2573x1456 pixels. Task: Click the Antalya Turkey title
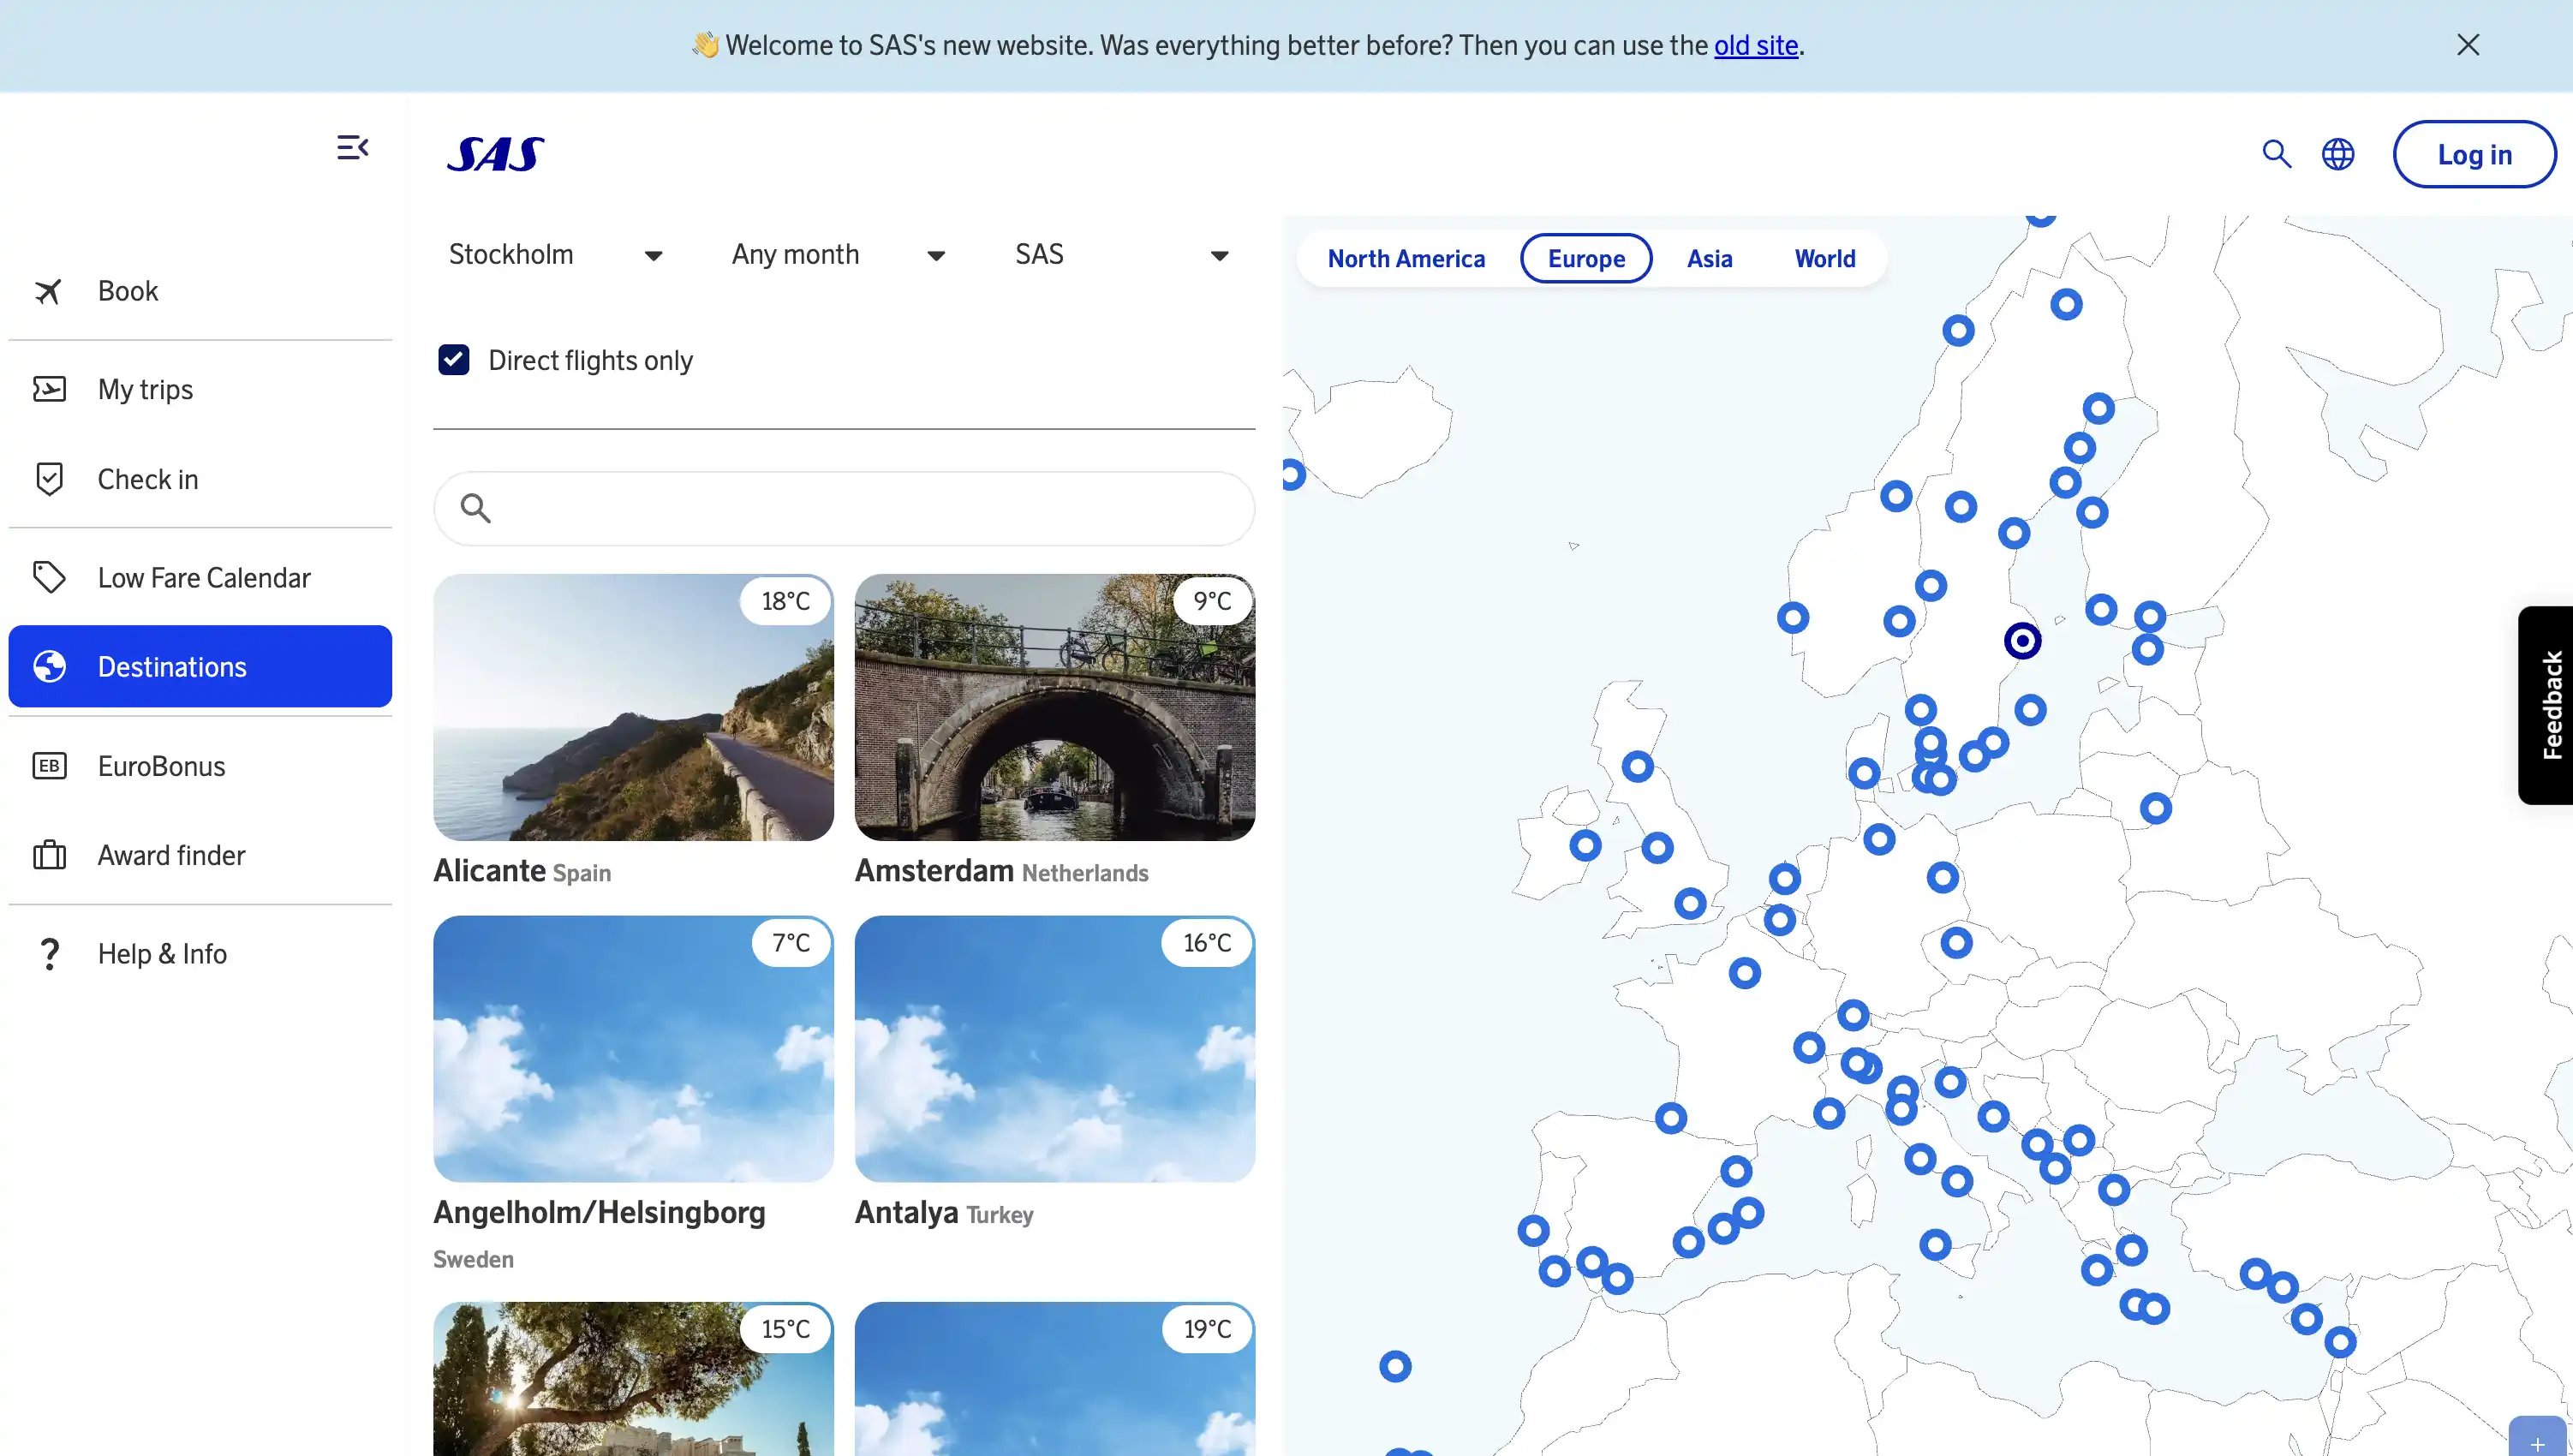click(944, 1213)
